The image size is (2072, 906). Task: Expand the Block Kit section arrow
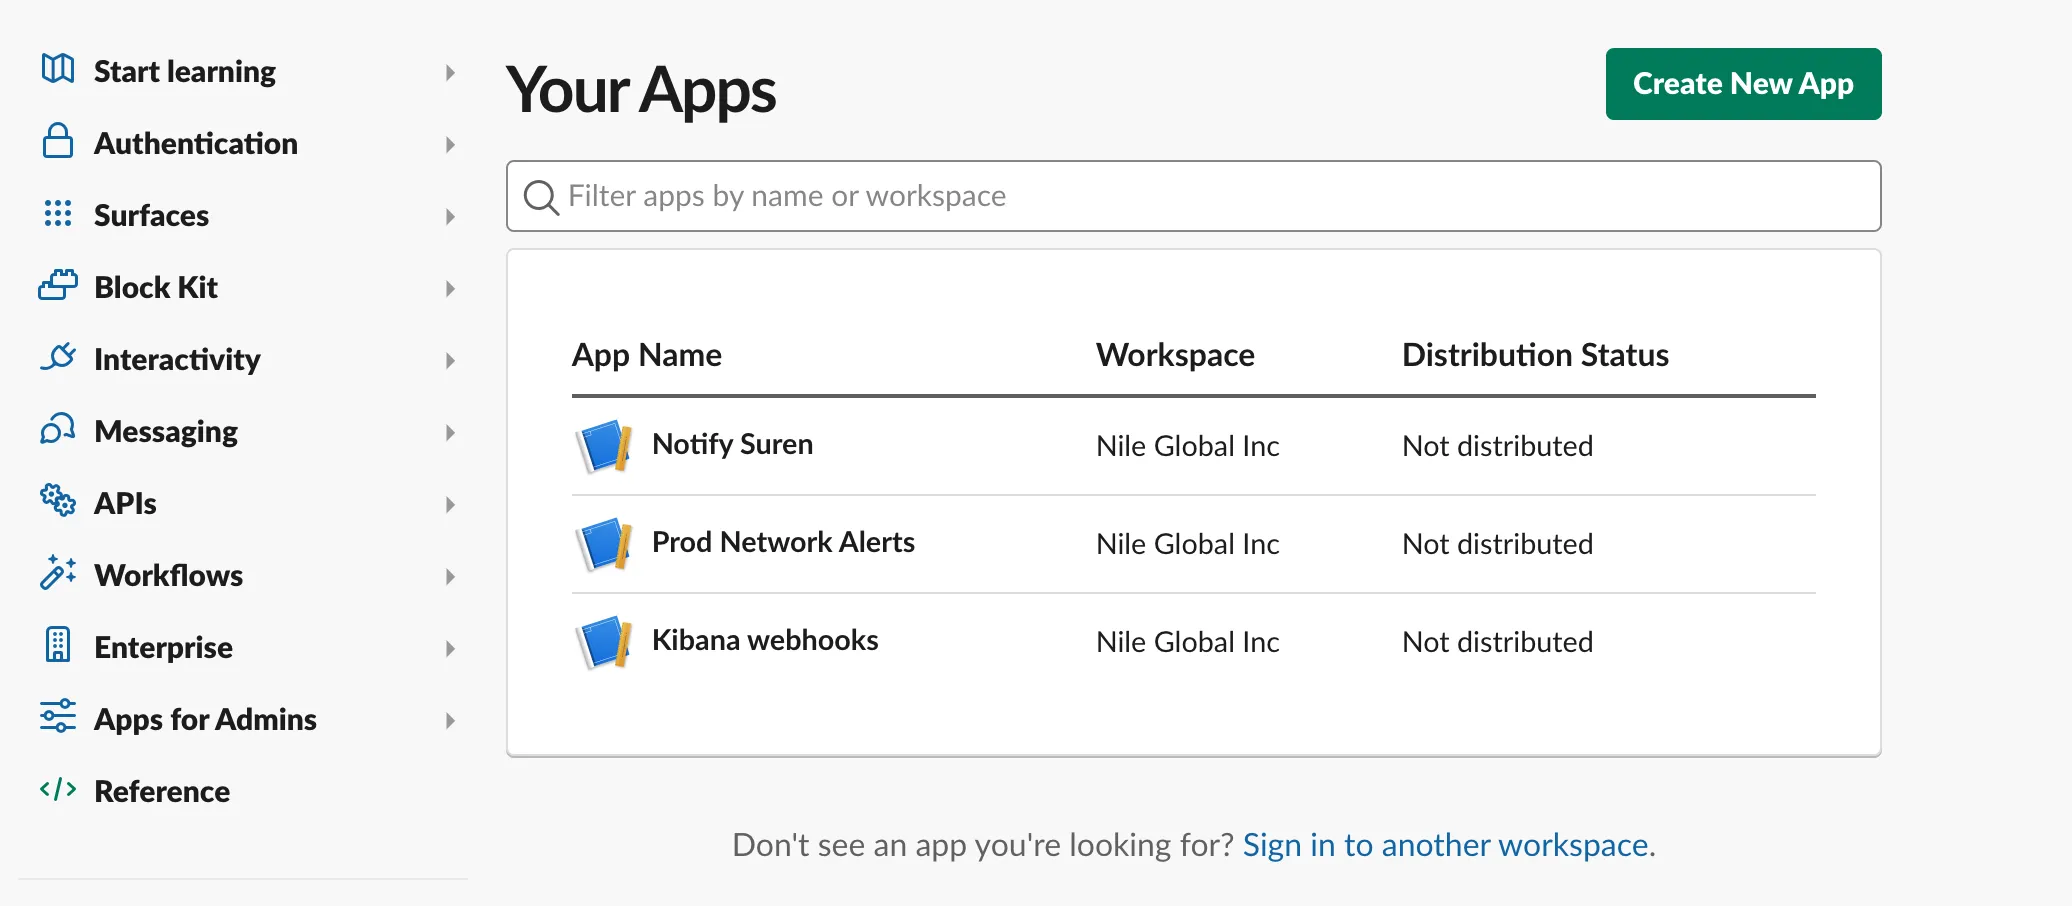[450, 288]
